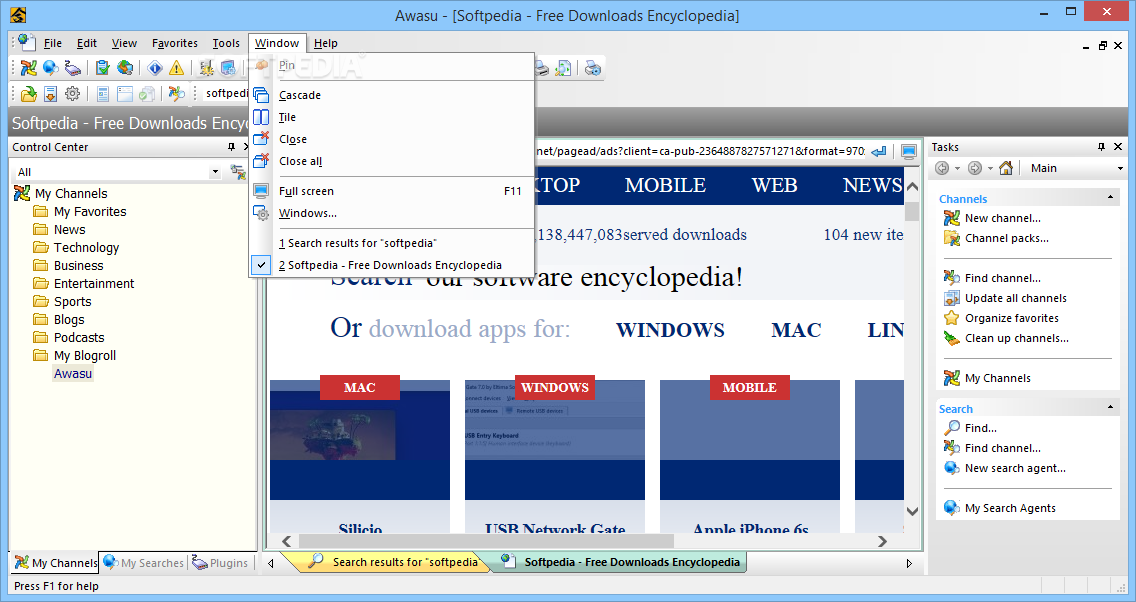Image resolution: width=1136 pixels, height=602 pixels.
Task: Select the Podcasts folder in channel tree
Action: tap(79, 338)
